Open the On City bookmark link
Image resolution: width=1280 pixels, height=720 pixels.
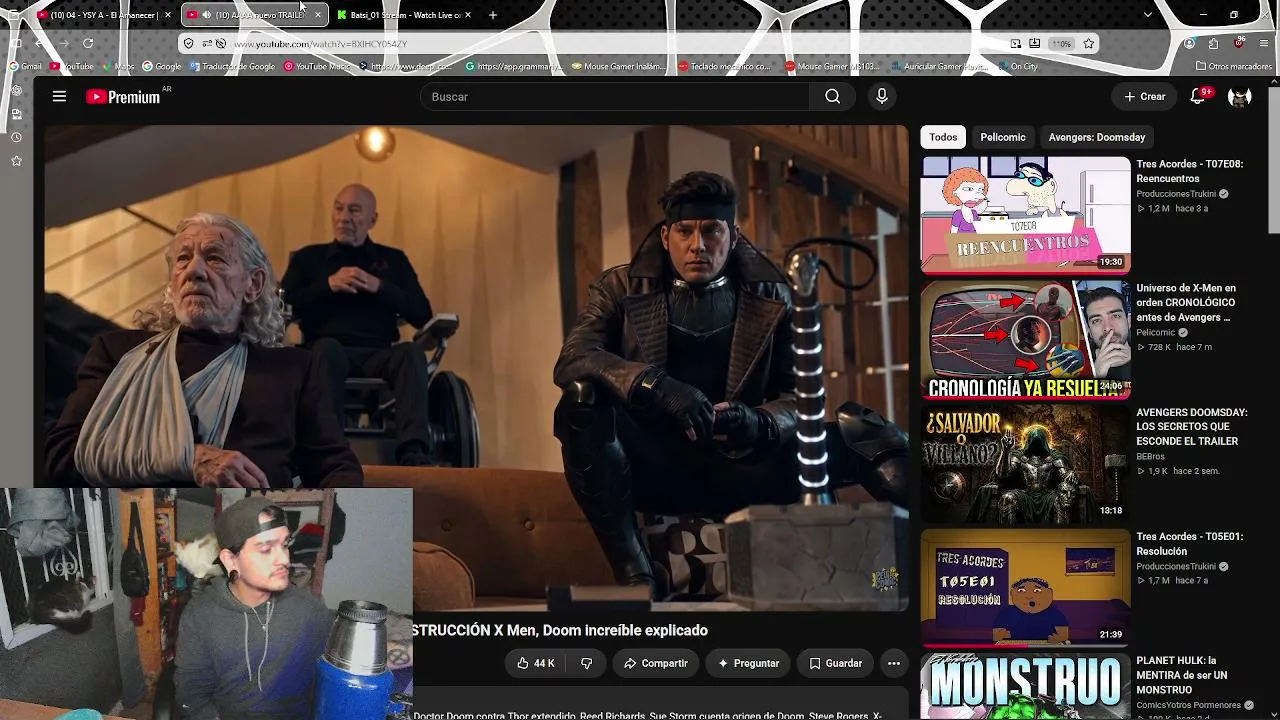click(1018, 66)
